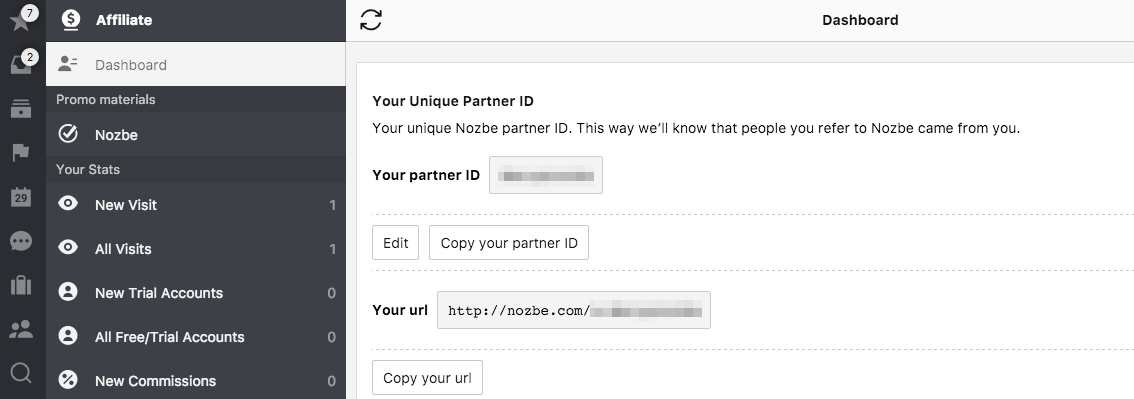Open the All Visits stats
This screenshot has width=1134, height=399.
196,249
